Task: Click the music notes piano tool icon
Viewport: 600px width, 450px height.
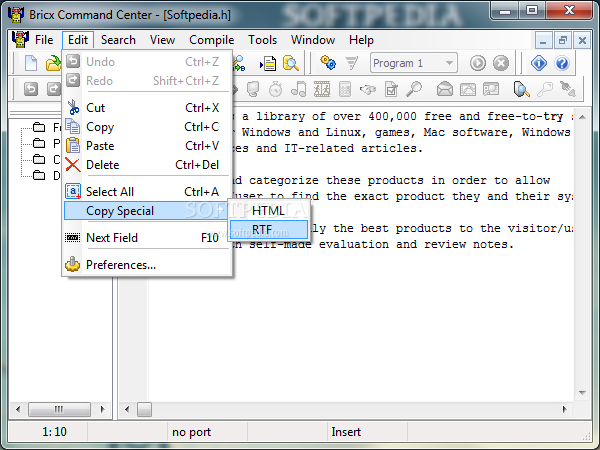Action: (x=298, y=89)
